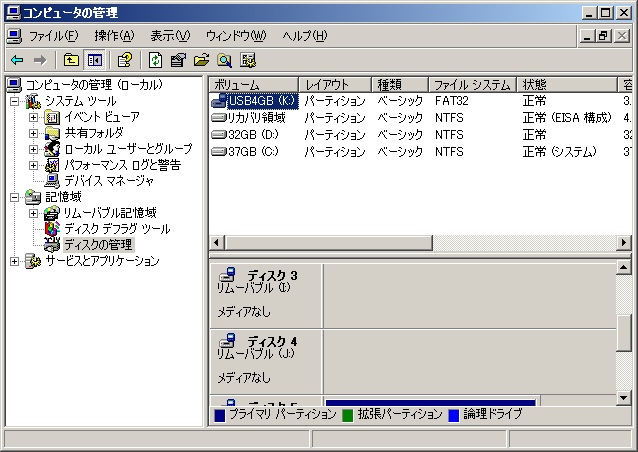
Task: Click the Refresh toolbar icon
Action: coord(155,61)
